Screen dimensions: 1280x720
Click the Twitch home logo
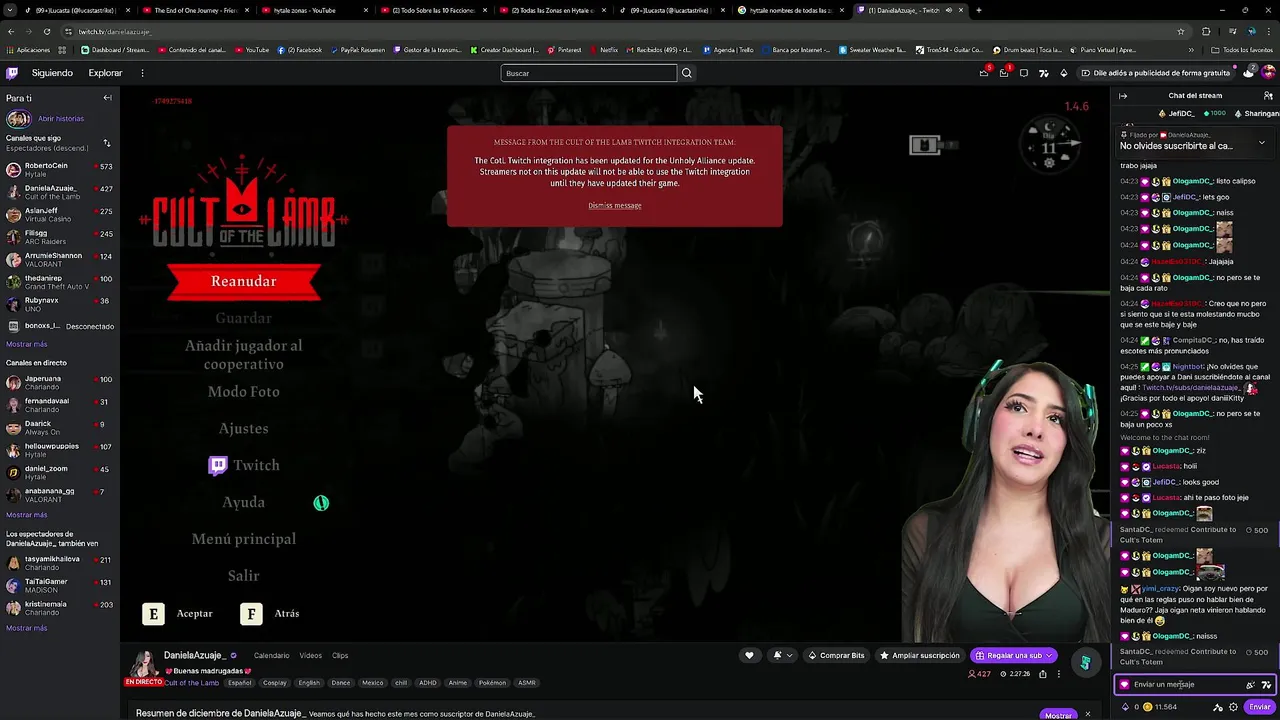tap(11, 73)
